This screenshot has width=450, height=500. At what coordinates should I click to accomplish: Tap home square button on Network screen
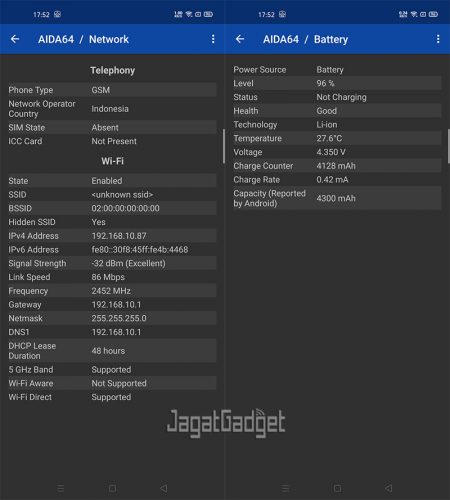112,489
